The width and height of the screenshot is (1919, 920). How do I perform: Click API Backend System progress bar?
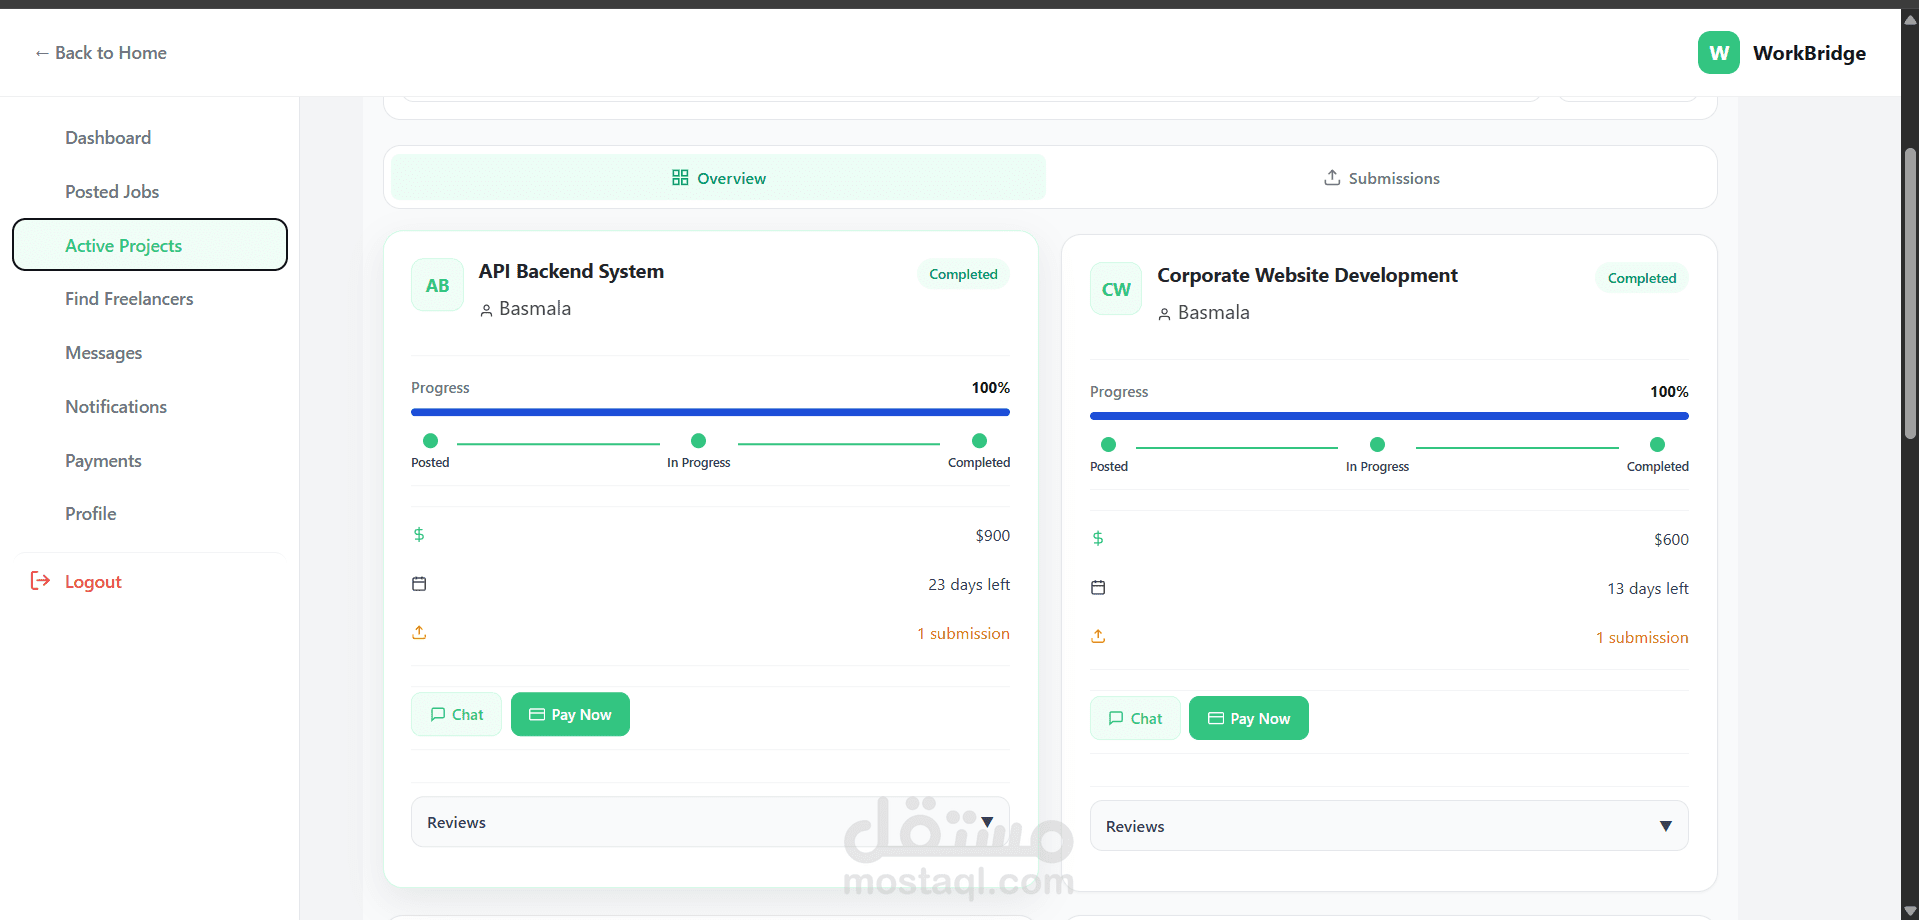(x=710, y=412)
